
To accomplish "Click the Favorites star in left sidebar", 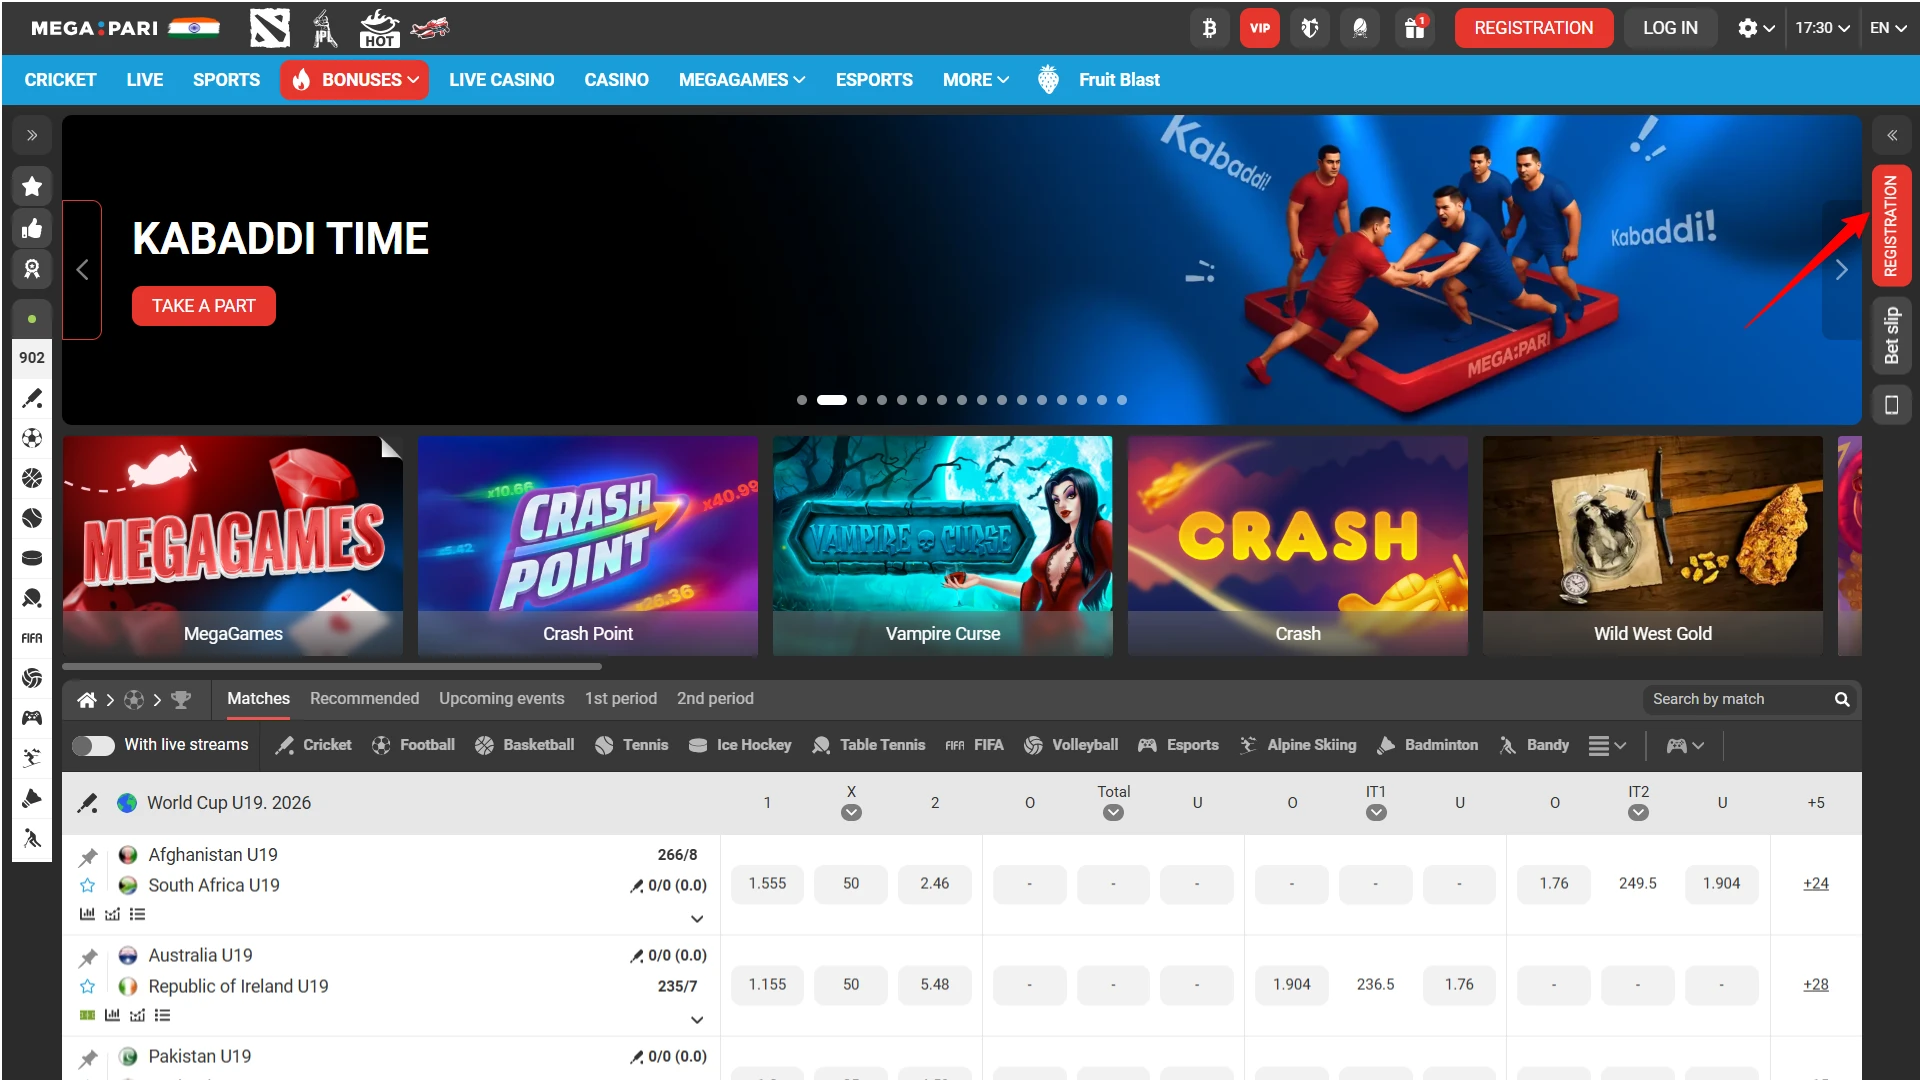I will 32,186.
